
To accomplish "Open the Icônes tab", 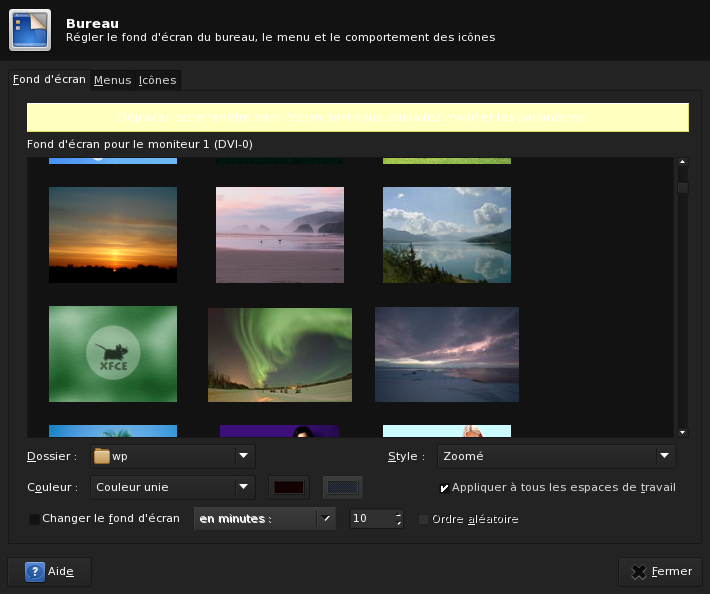I will [x=157, y=80].
